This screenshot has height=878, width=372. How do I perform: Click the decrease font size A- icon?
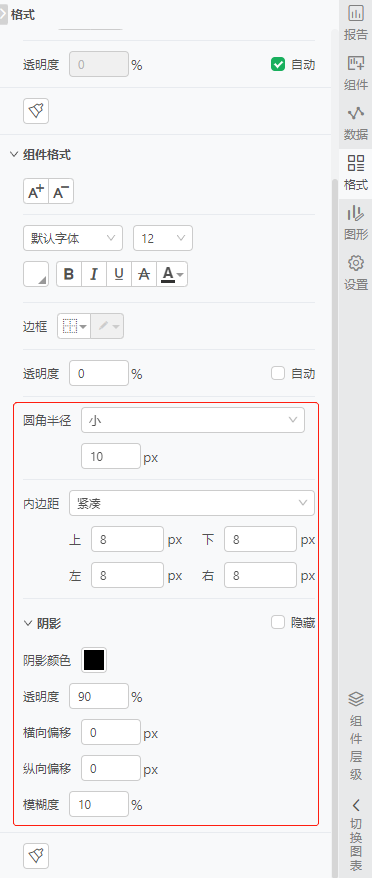[61, 192]
